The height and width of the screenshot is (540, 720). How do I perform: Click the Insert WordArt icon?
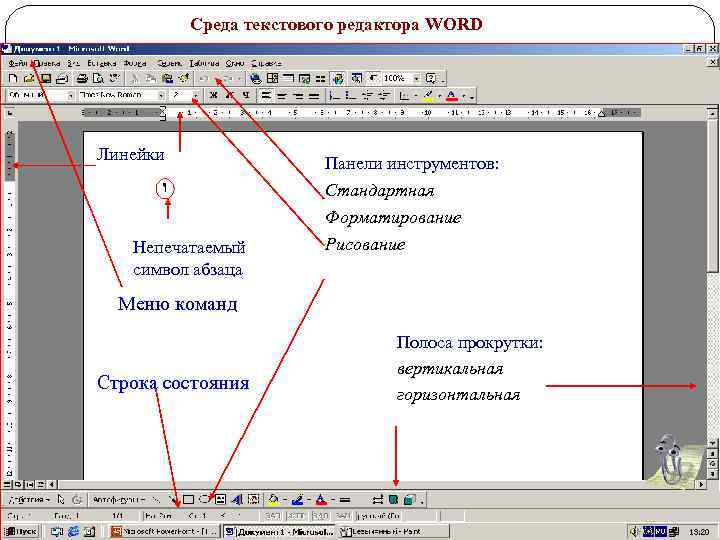(x=237, y=499)
